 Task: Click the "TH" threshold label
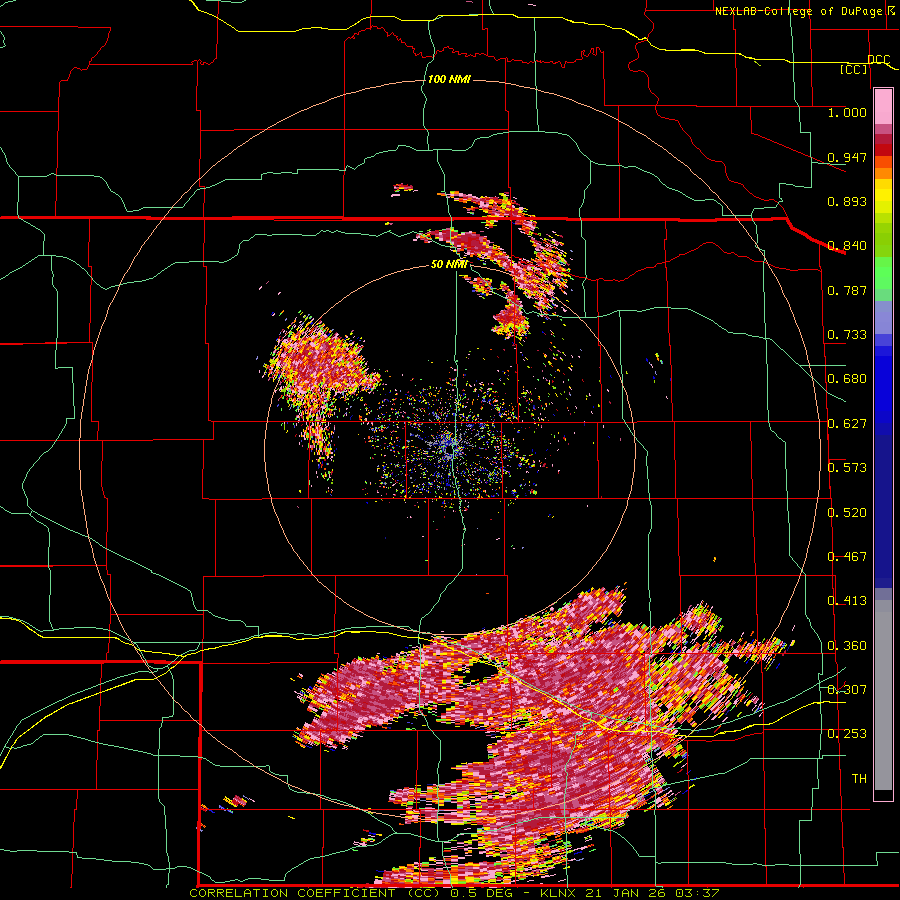pos(859,779)
